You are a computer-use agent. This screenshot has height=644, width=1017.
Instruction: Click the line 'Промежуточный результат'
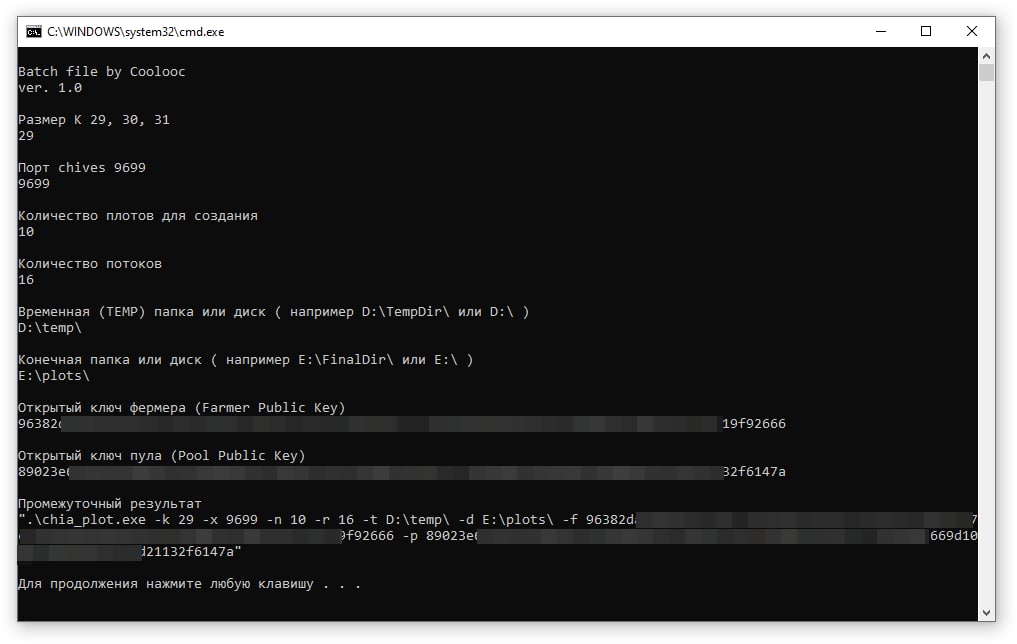[110, 504]
